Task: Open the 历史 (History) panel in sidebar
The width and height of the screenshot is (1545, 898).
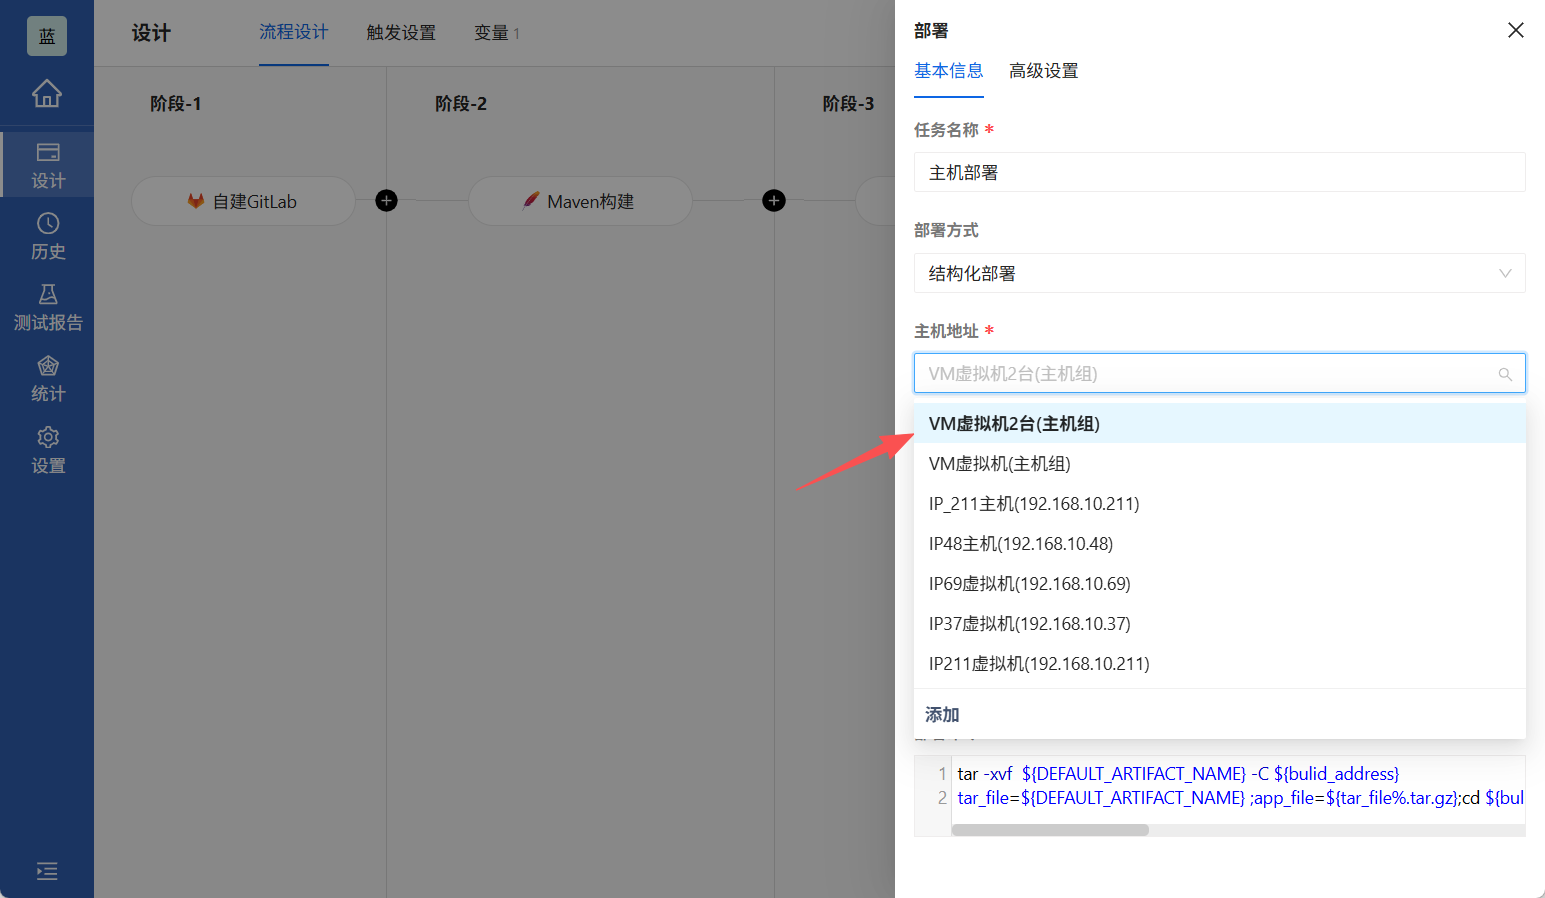Action: [47, 235]
